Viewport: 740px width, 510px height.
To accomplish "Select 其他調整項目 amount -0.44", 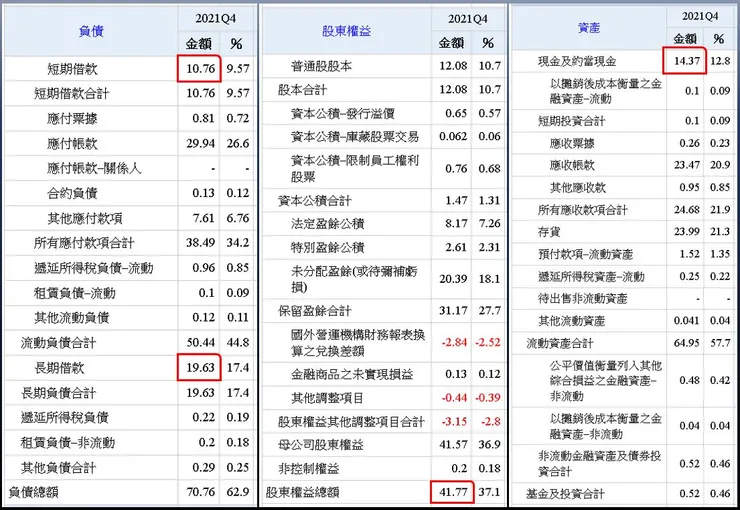I will [454, 398].
